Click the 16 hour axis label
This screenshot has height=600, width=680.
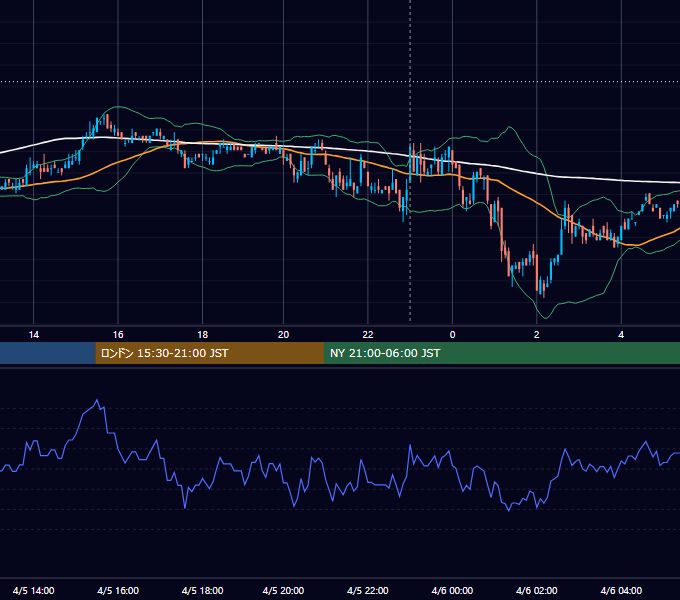coord(118,335)
